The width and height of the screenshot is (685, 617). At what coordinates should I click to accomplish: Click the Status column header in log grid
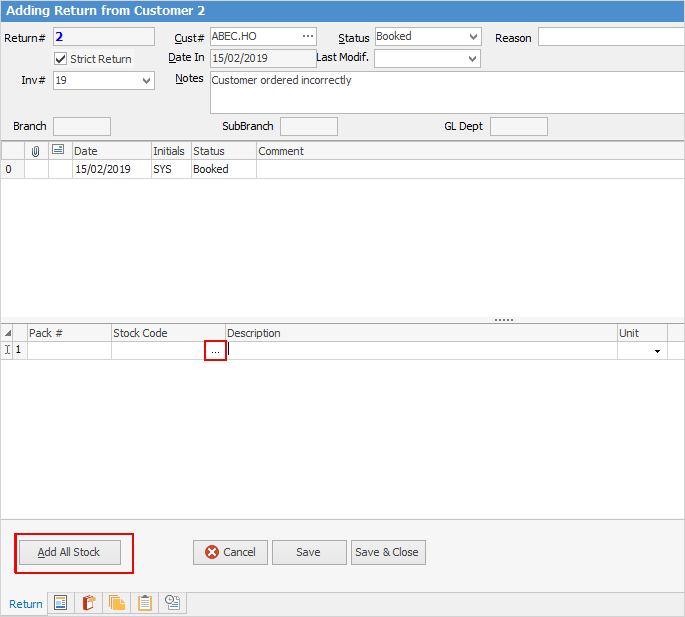point(224,151)
